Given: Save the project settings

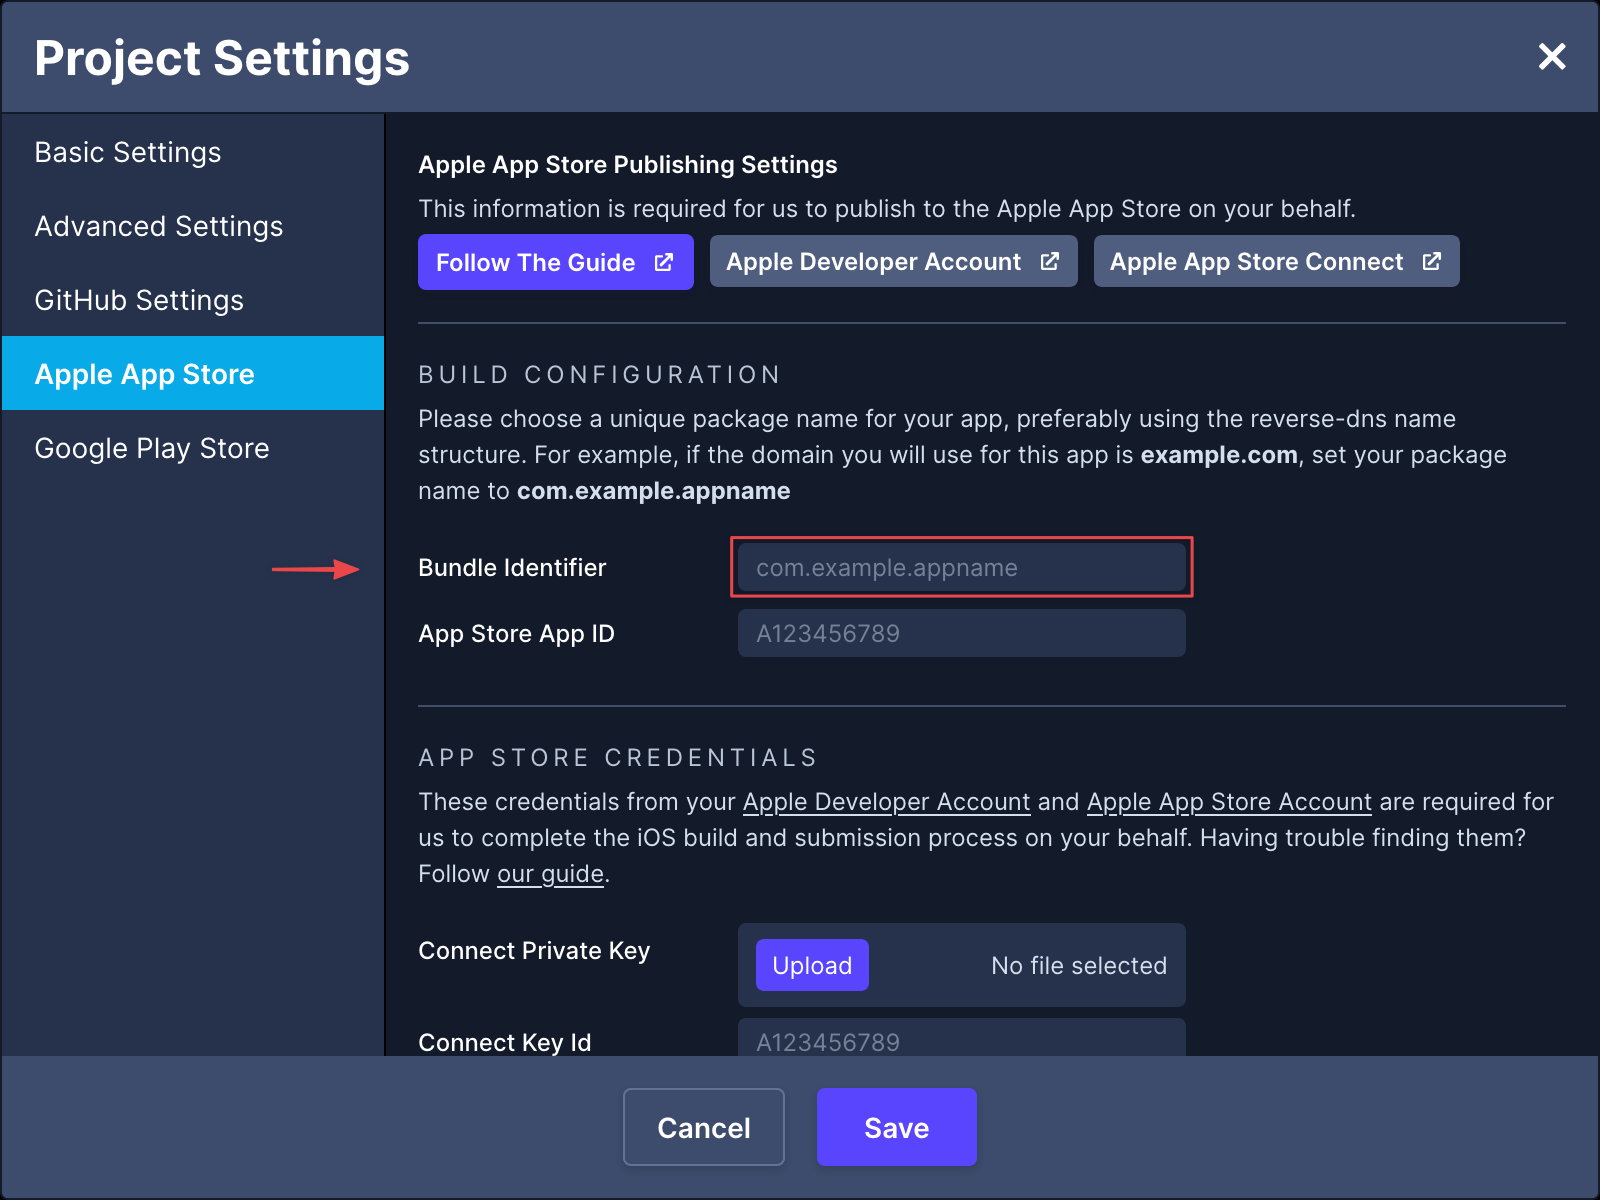Looking at the screenshot, I should pyautogui.click(x=896, y=1127).
